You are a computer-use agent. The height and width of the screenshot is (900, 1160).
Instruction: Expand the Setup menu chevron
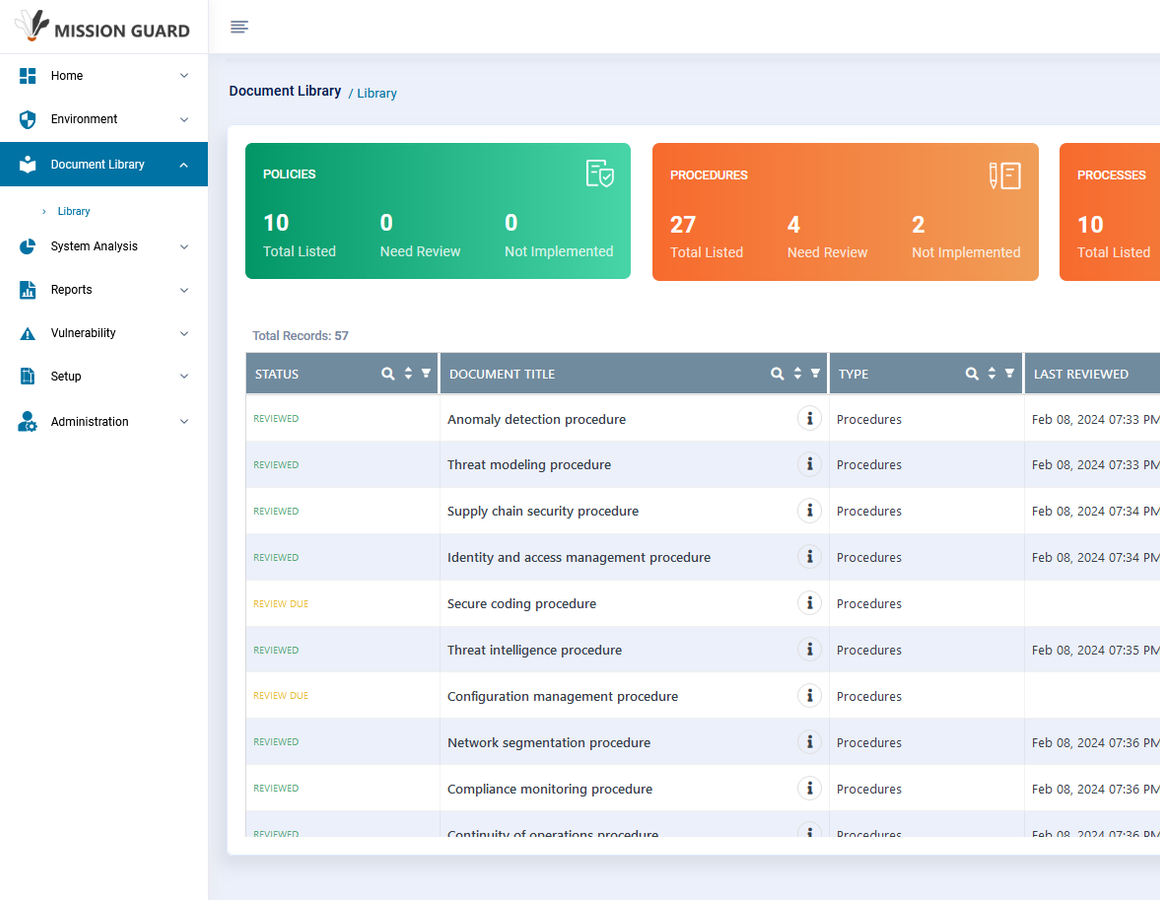tap(184, 376)
